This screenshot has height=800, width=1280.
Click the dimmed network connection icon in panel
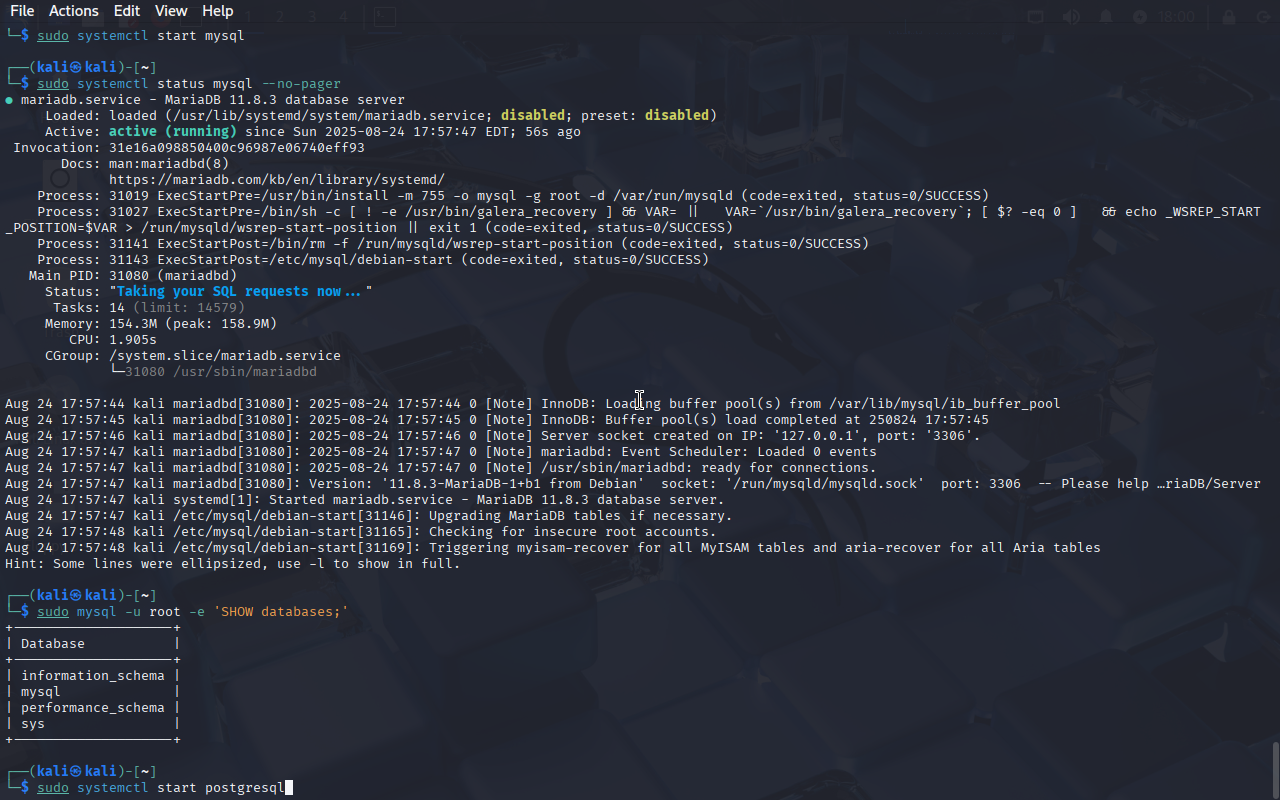click(1036, 17)
